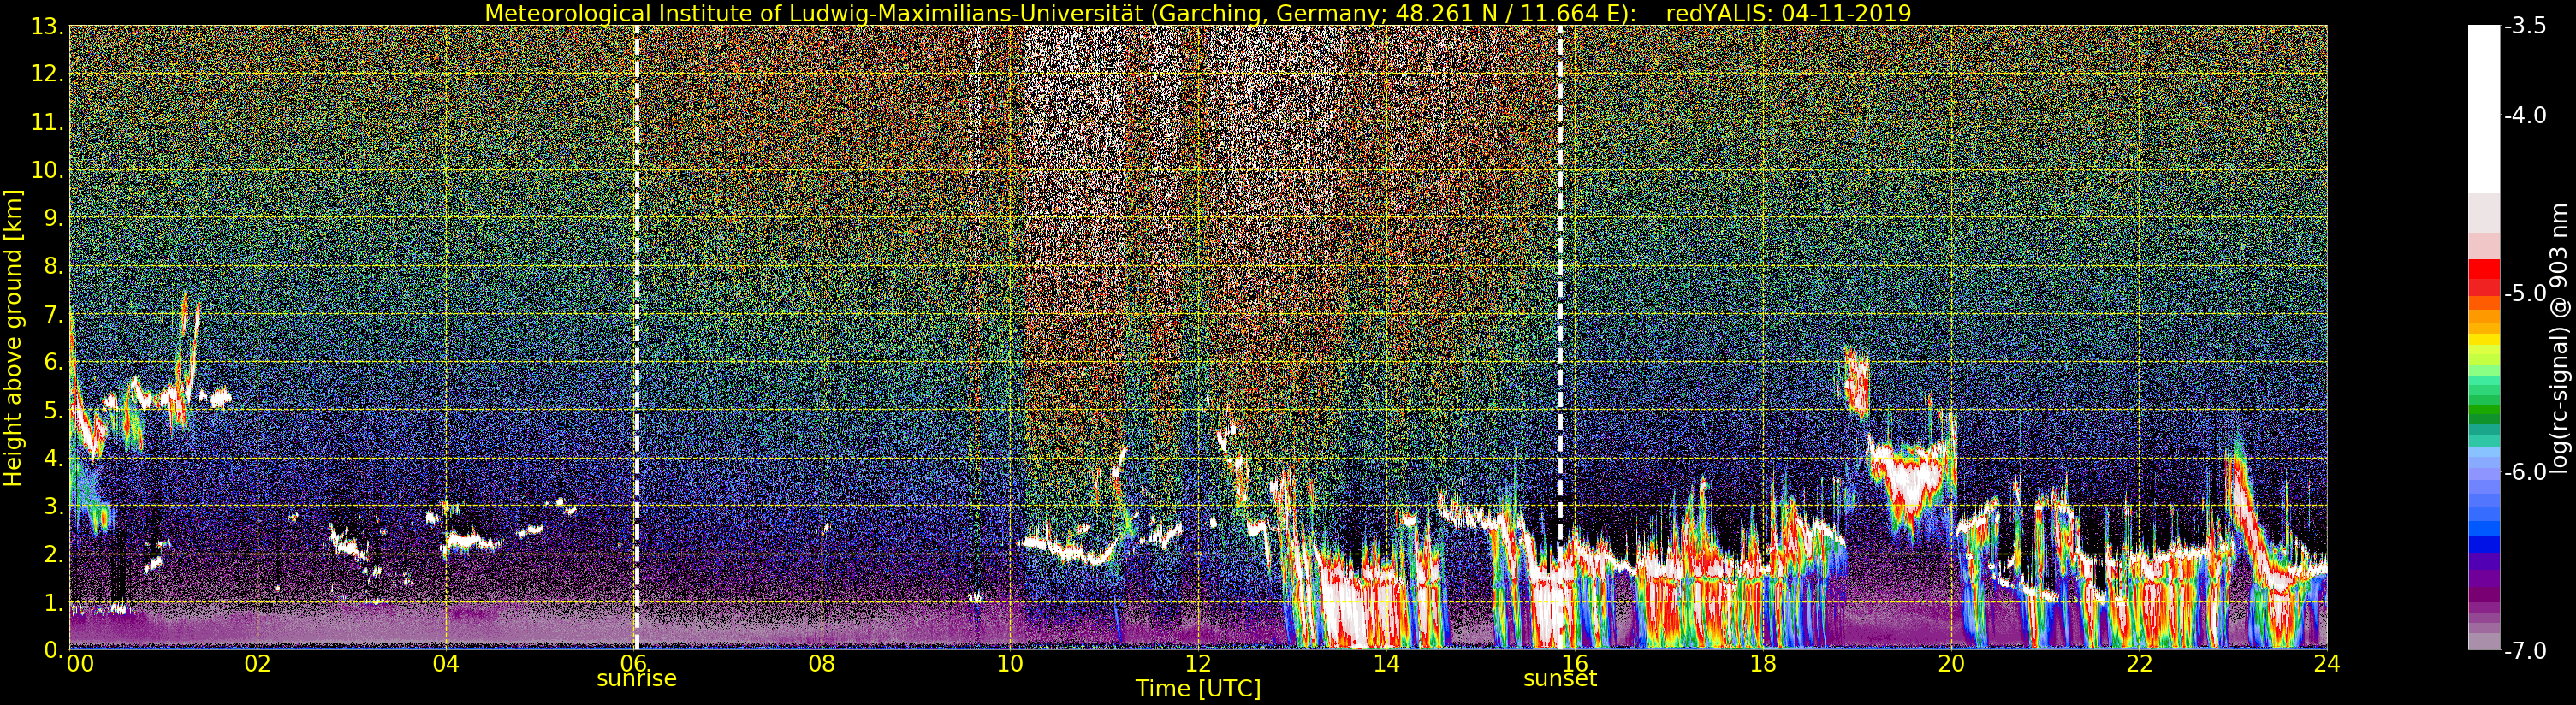Click the '9.' km tick on the height axis
Viewport: 2576px width, 705px height.
tap(54, 218)
